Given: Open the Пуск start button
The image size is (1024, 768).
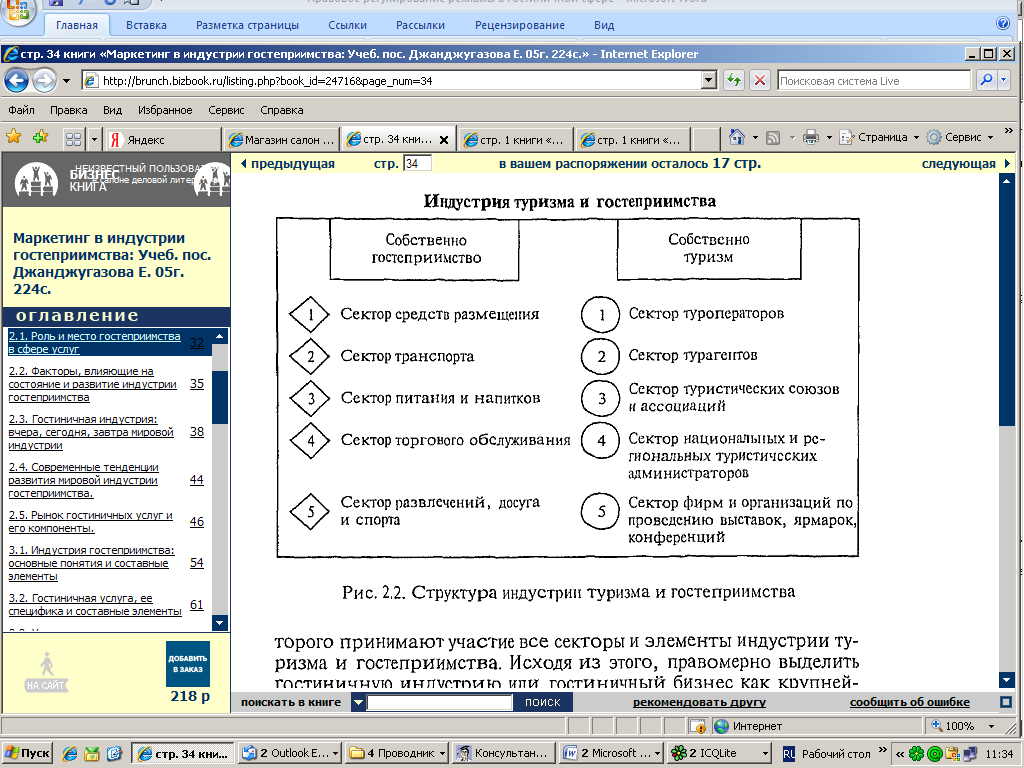Looking at the screenshot, I should tap(27, 753).
